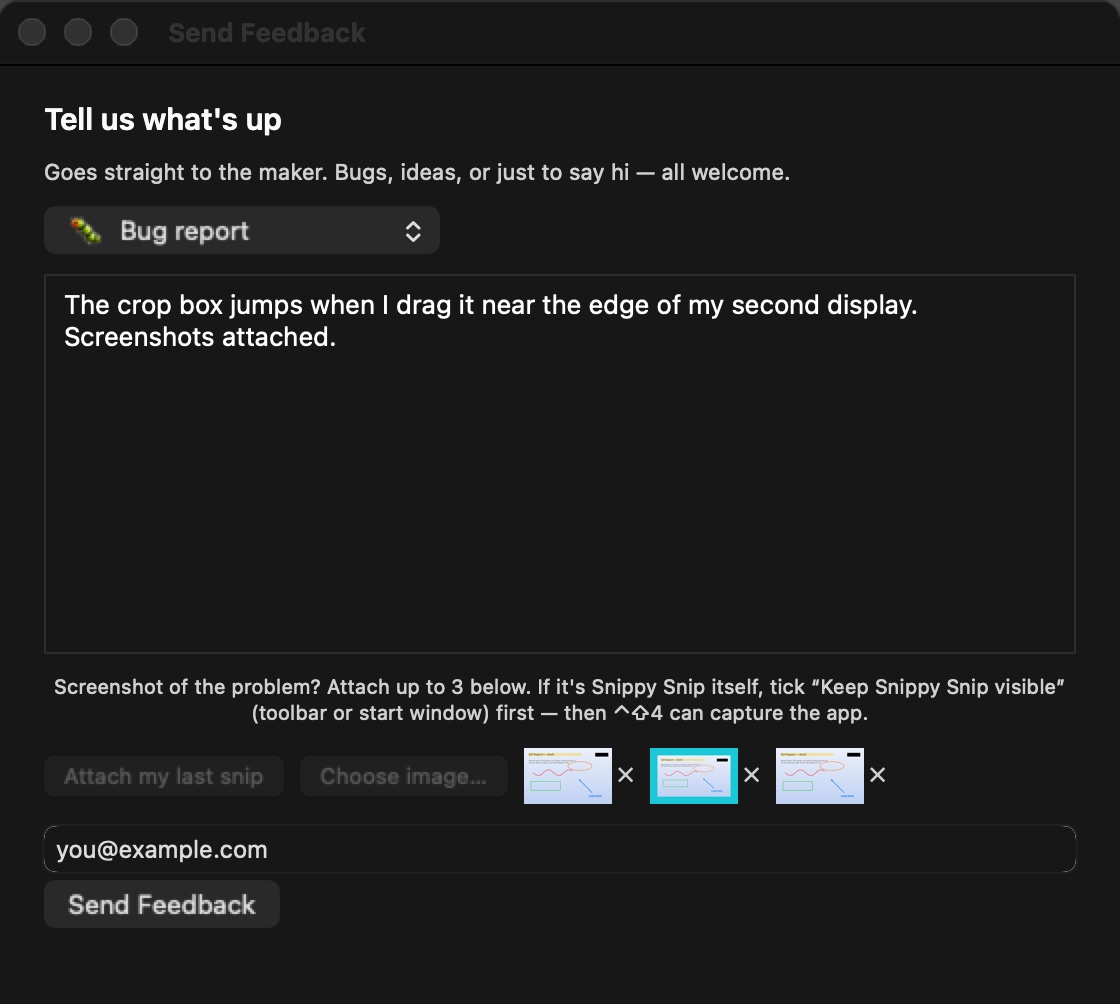Remove the third attached screenshot
Screen dimensions: 1120x1004
click(x=878, y=775)
